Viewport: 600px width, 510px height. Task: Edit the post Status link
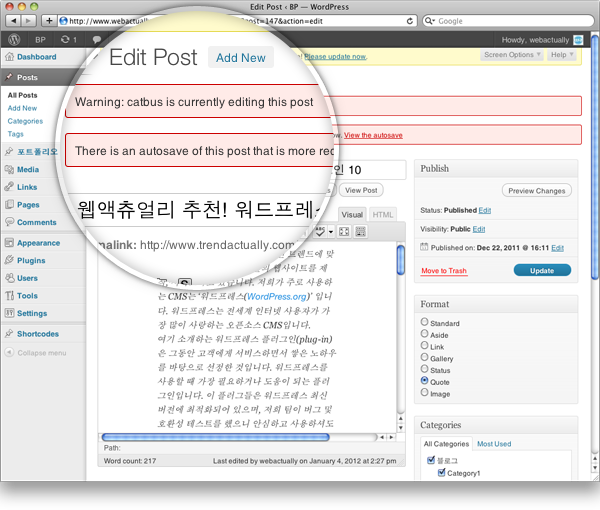coord(485,210)
